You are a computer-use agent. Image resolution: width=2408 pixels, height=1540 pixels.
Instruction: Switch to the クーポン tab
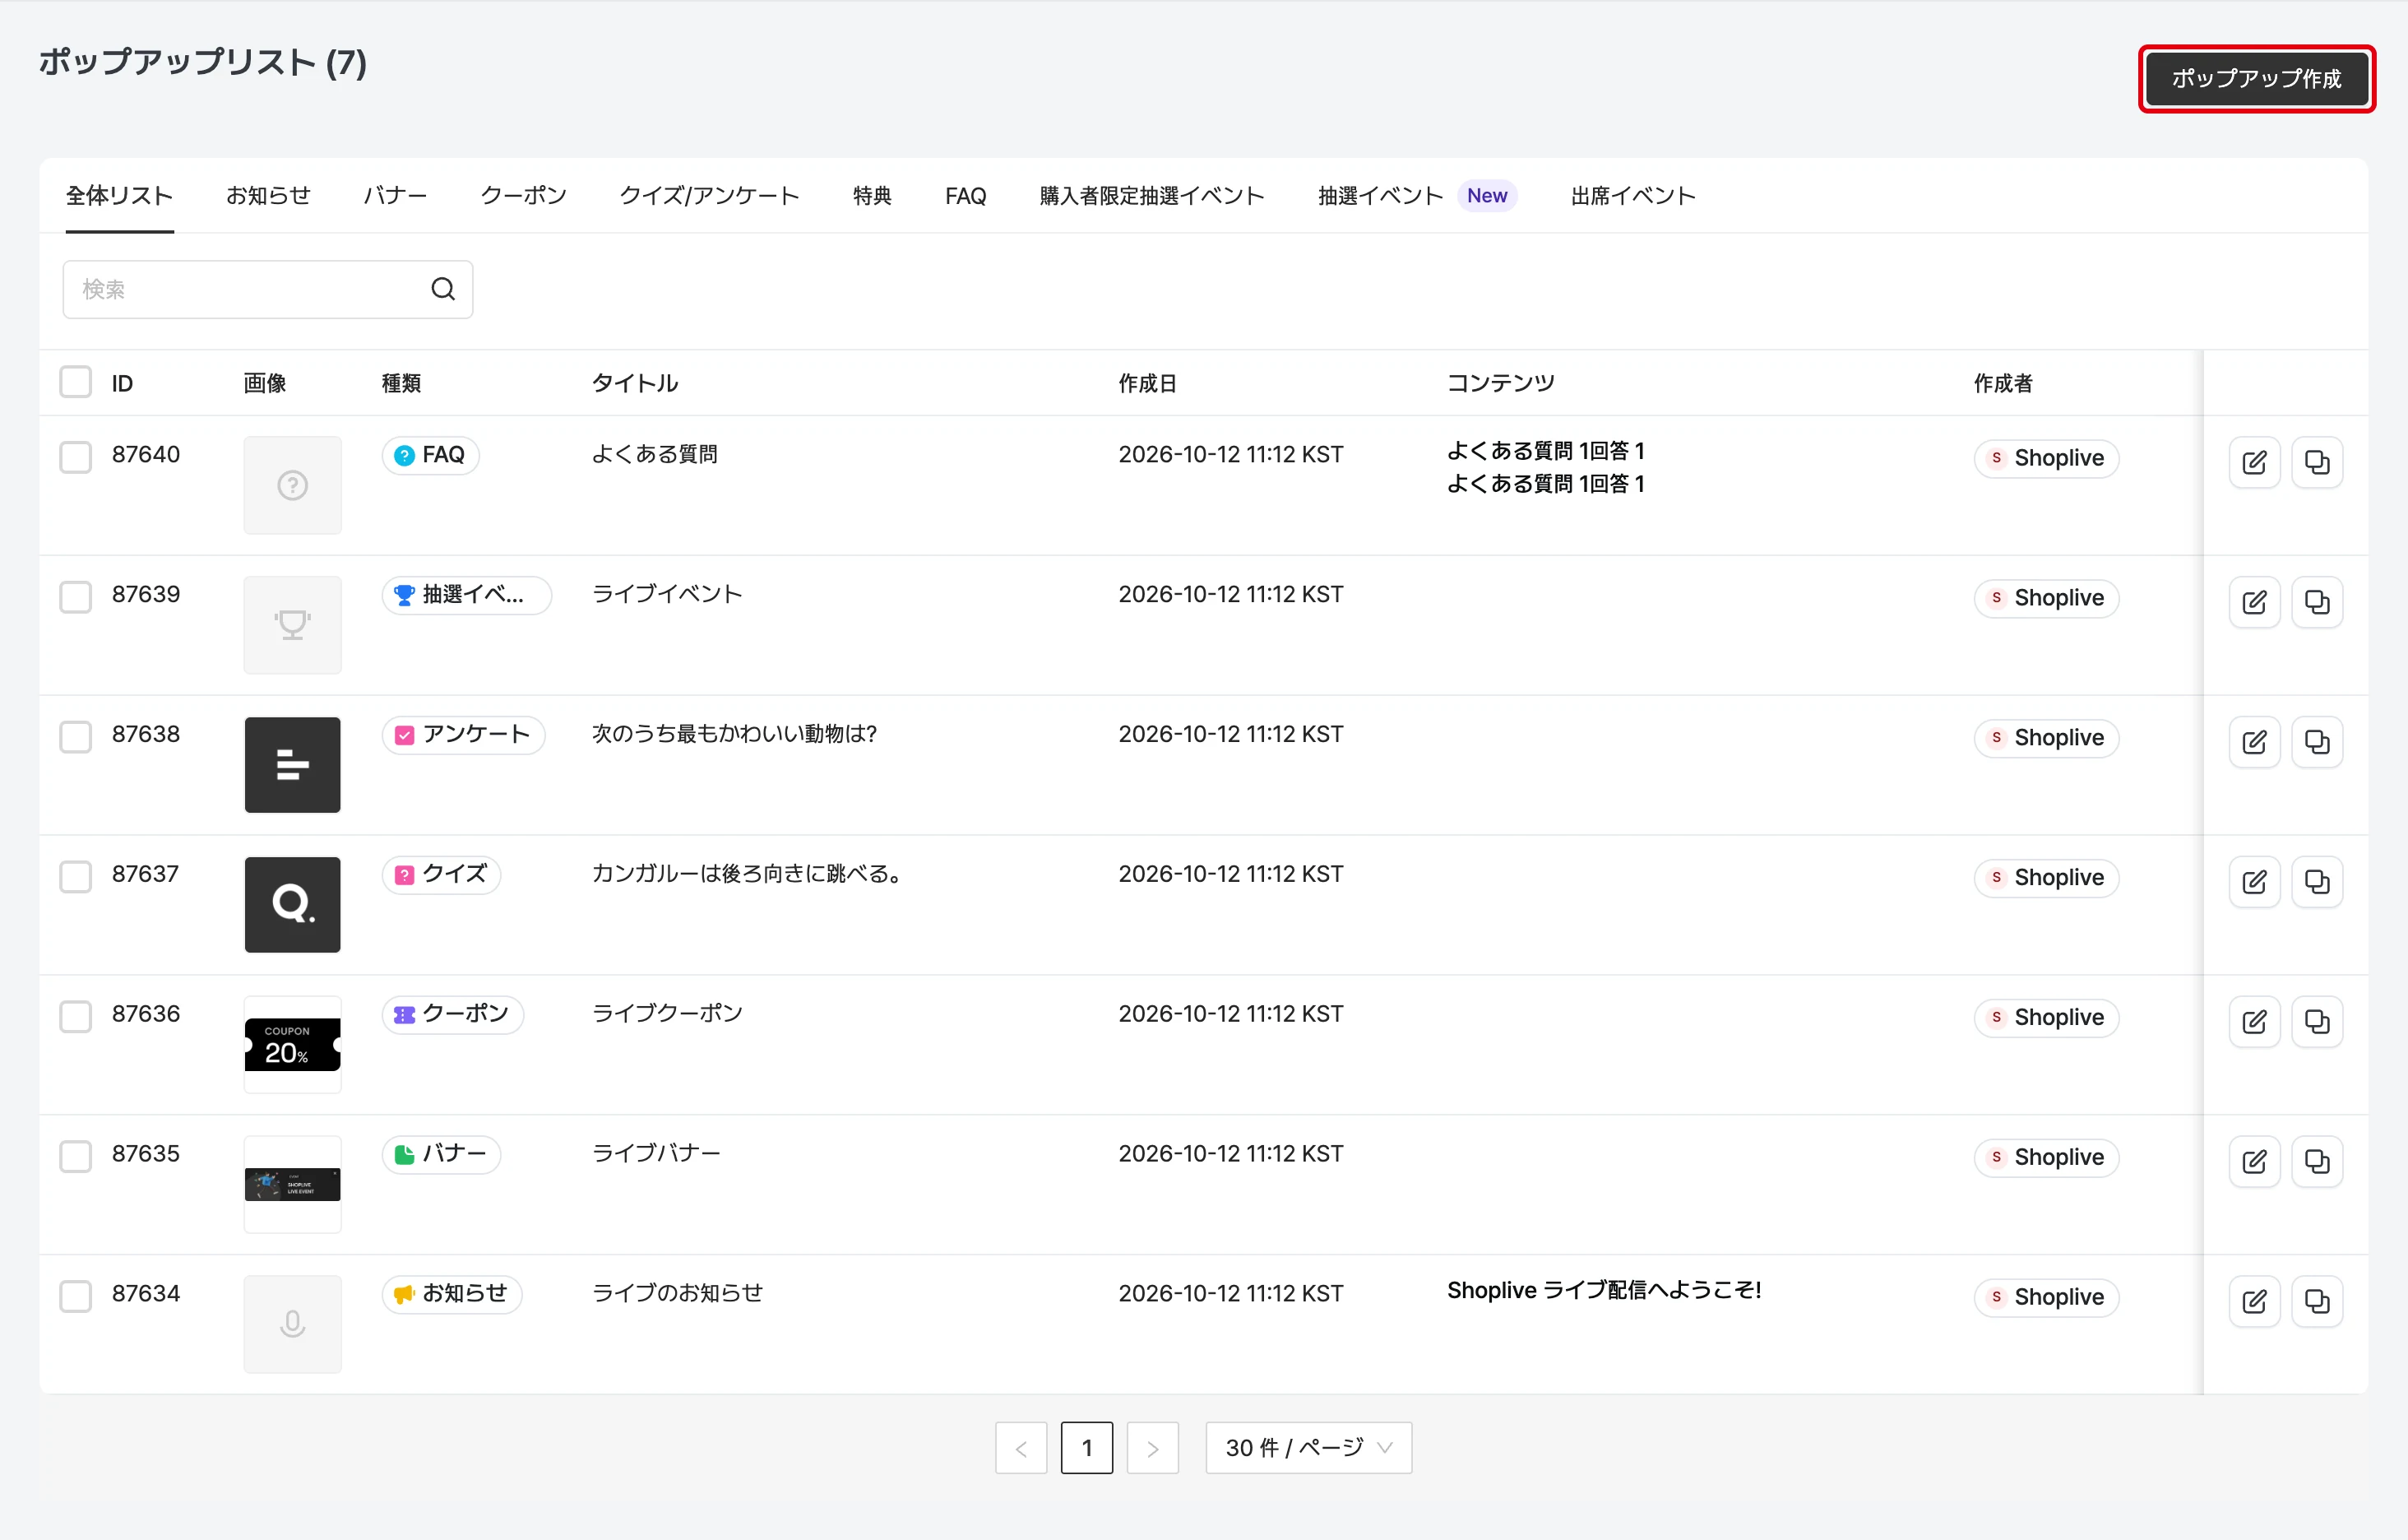coord(523,196)
